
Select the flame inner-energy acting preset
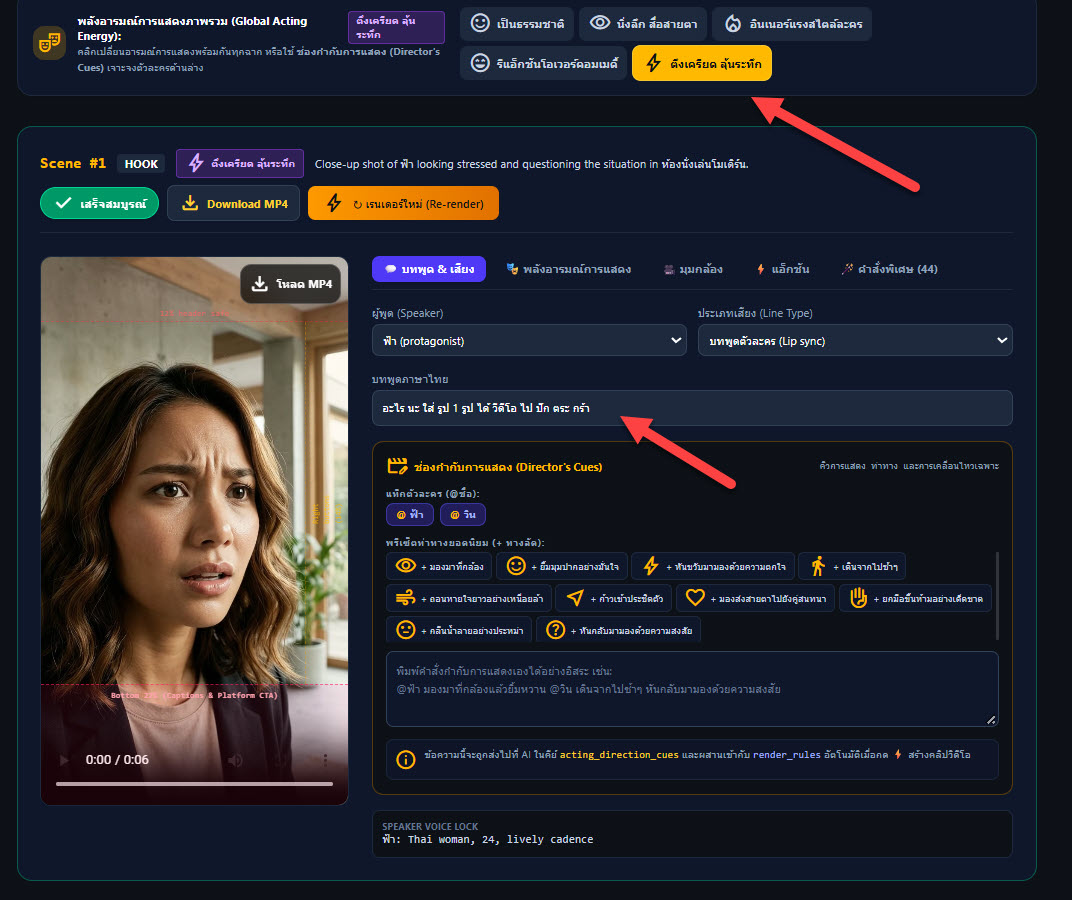792,24
